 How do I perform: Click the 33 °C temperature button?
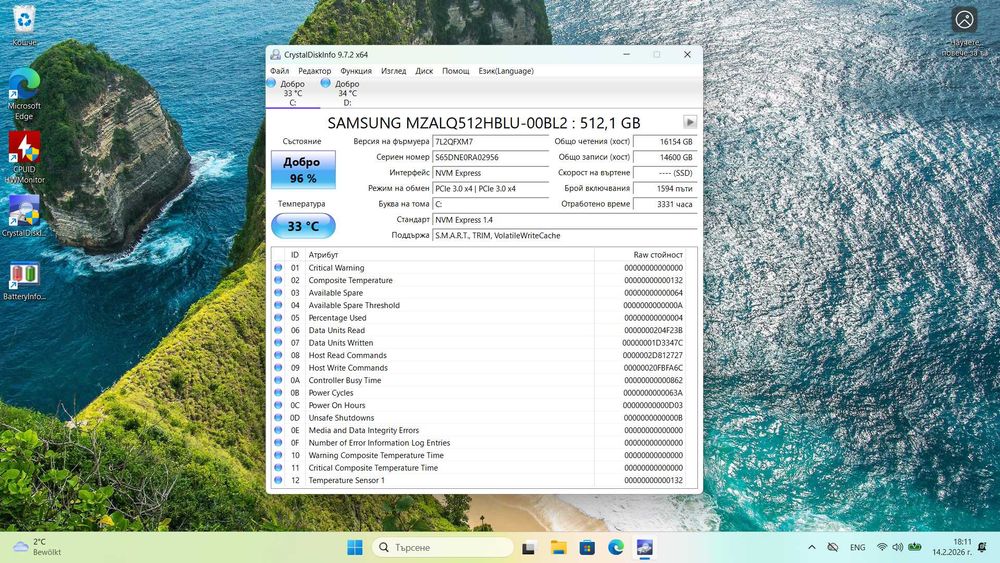303,226
